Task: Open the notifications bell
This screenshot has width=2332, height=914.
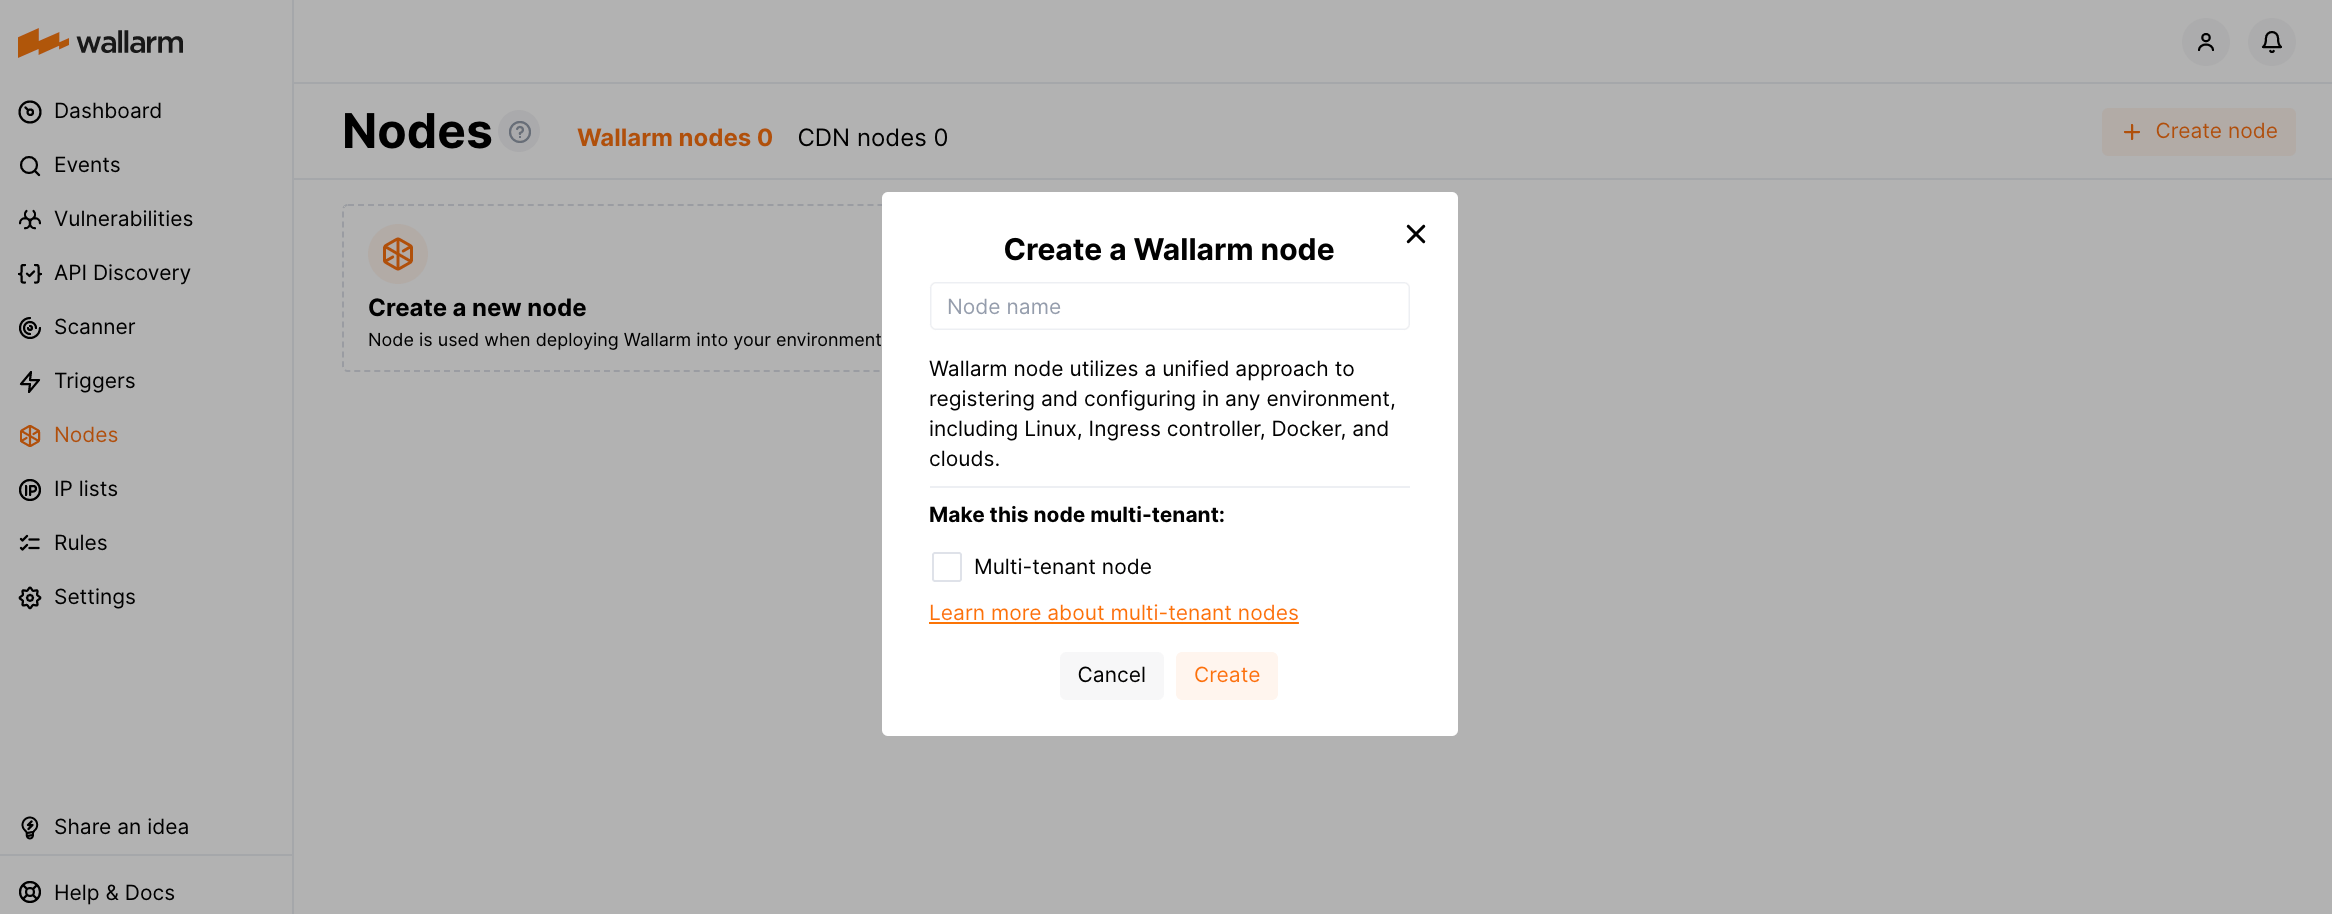Action: pos(2271,42)
